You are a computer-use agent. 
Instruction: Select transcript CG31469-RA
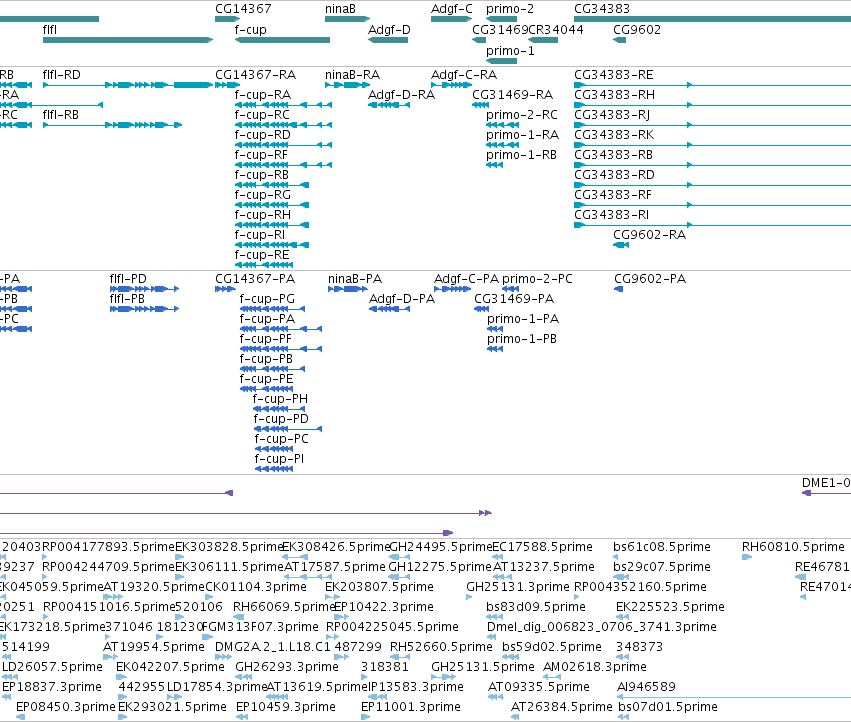point(481,105)
